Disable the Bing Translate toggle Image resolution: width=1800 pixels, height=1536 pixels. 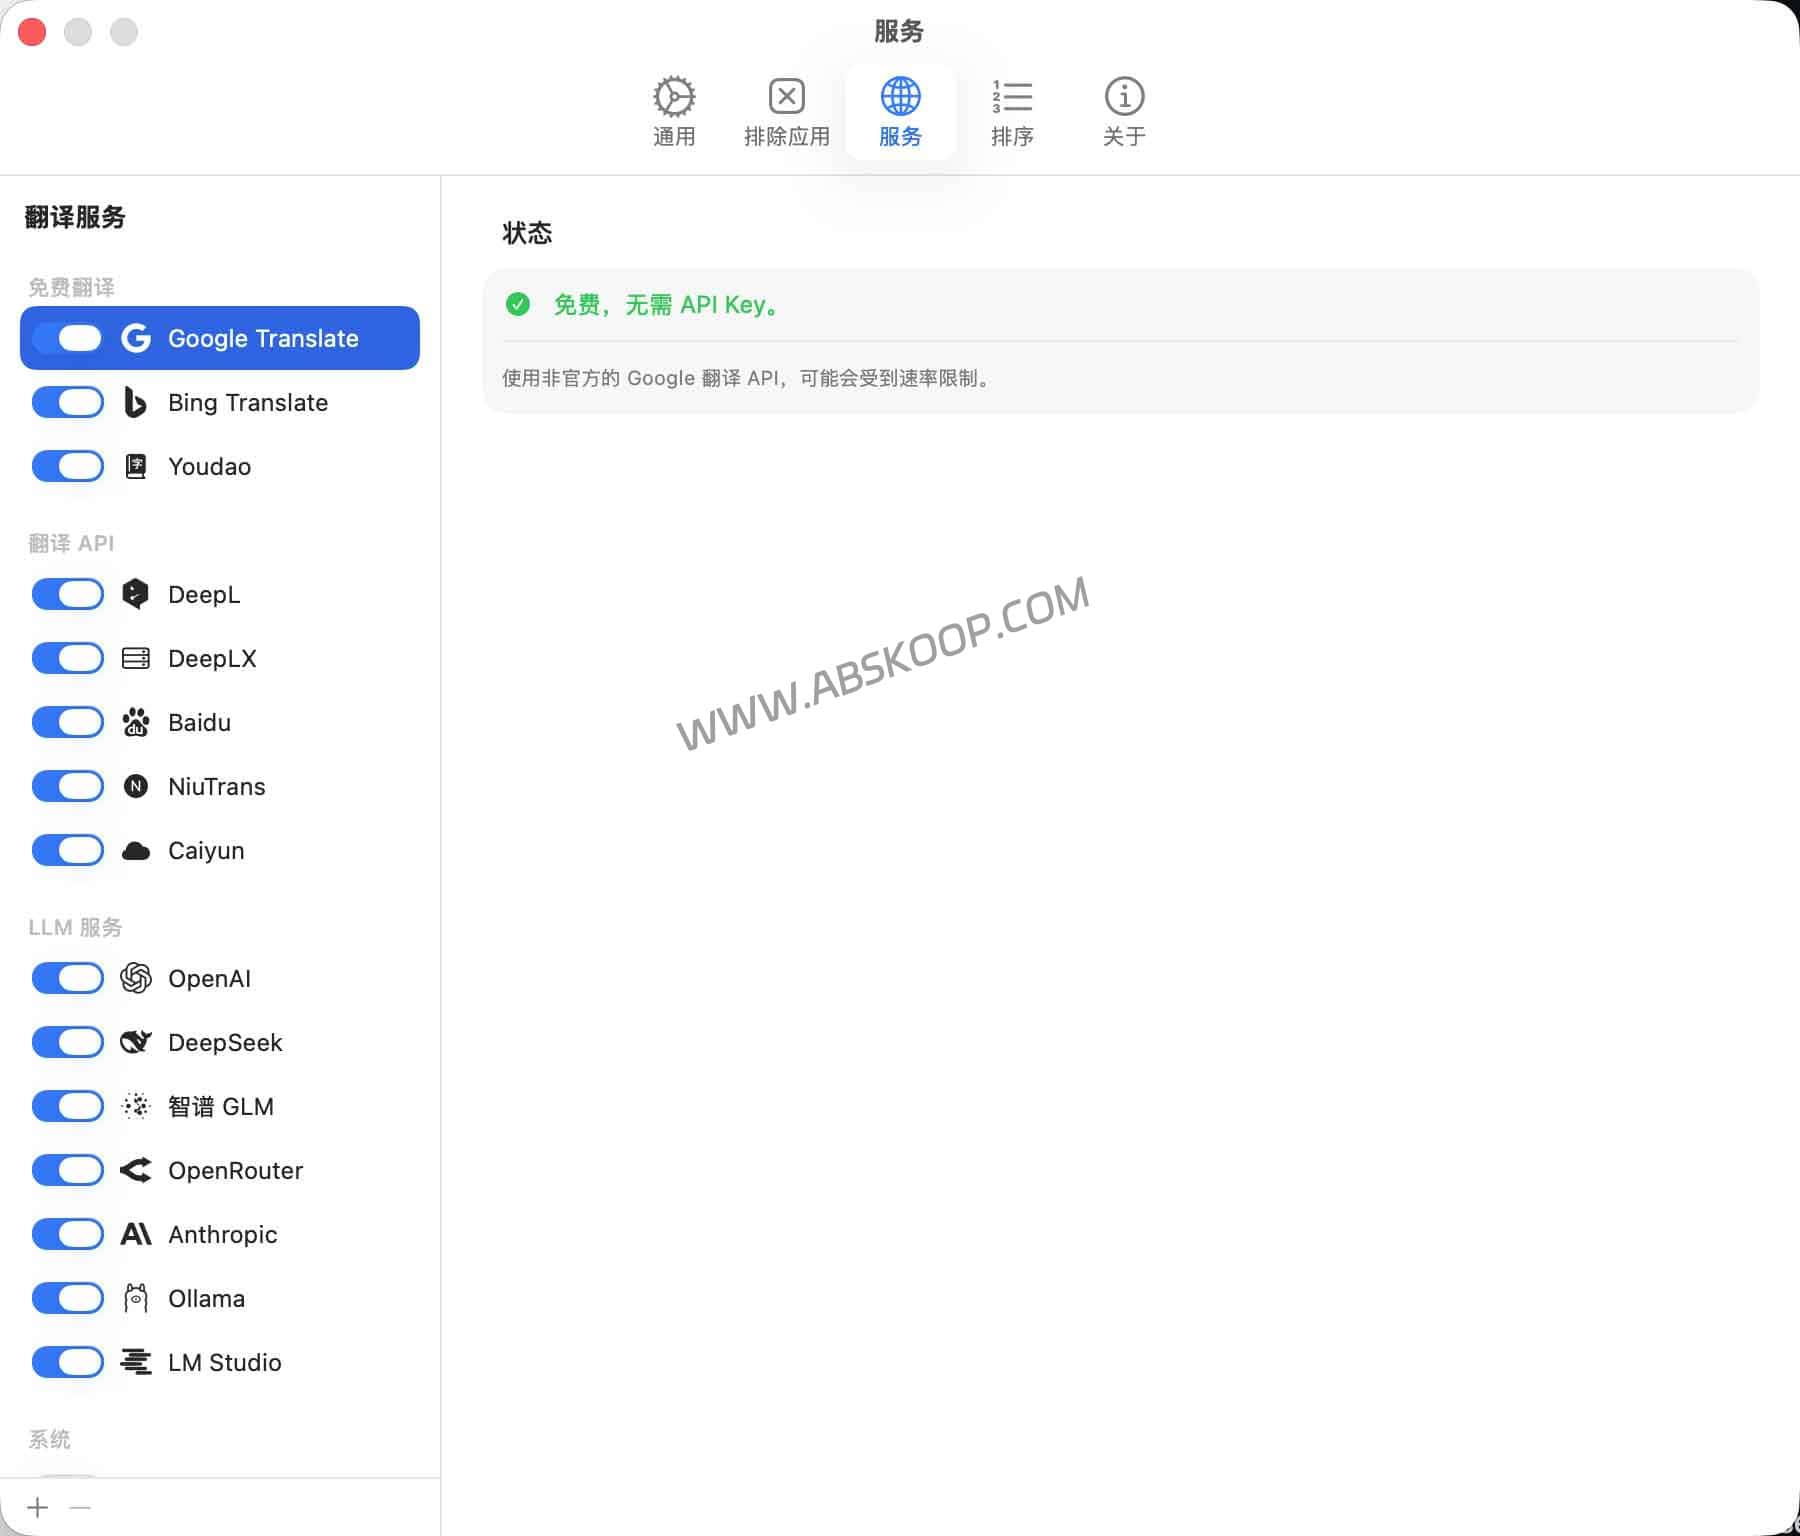point(67,402)
